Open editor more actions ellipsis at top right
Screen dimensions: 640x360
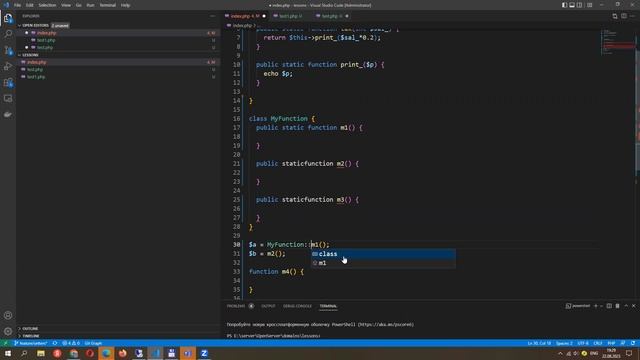click(x=633, y=16)
